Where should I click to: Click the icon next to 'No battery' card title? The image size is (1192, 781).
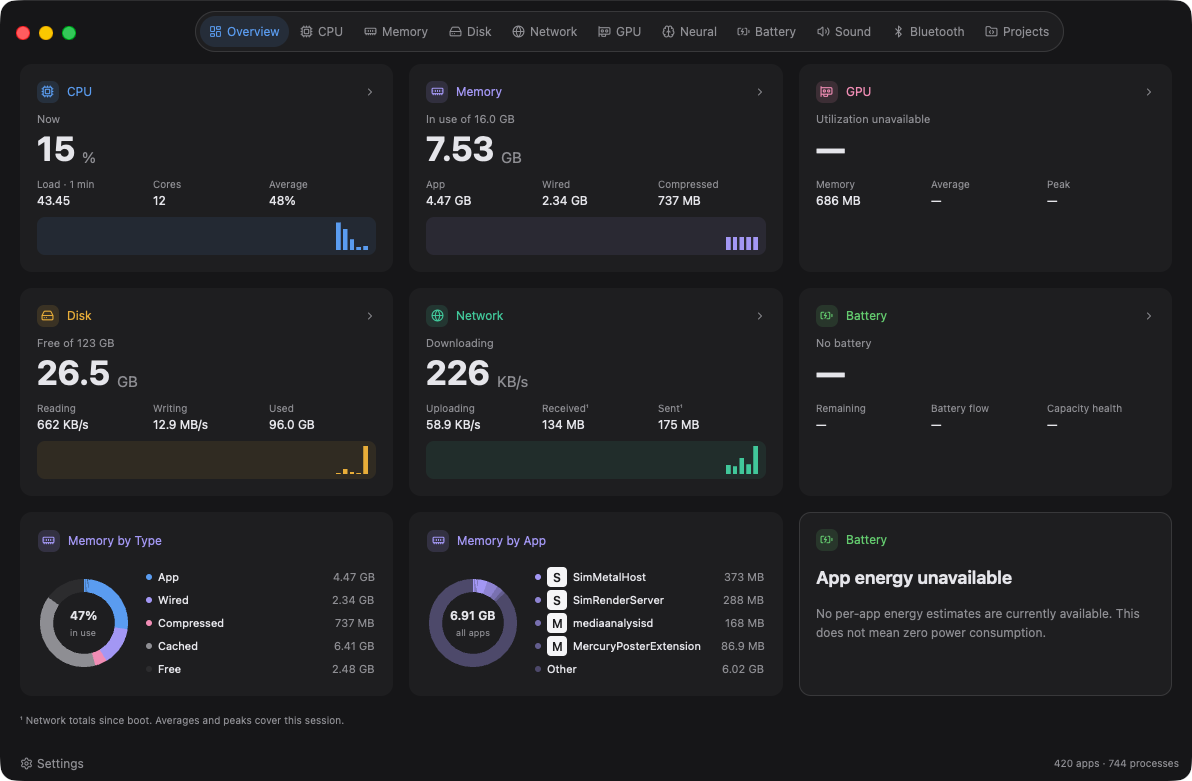click(826, 316)
